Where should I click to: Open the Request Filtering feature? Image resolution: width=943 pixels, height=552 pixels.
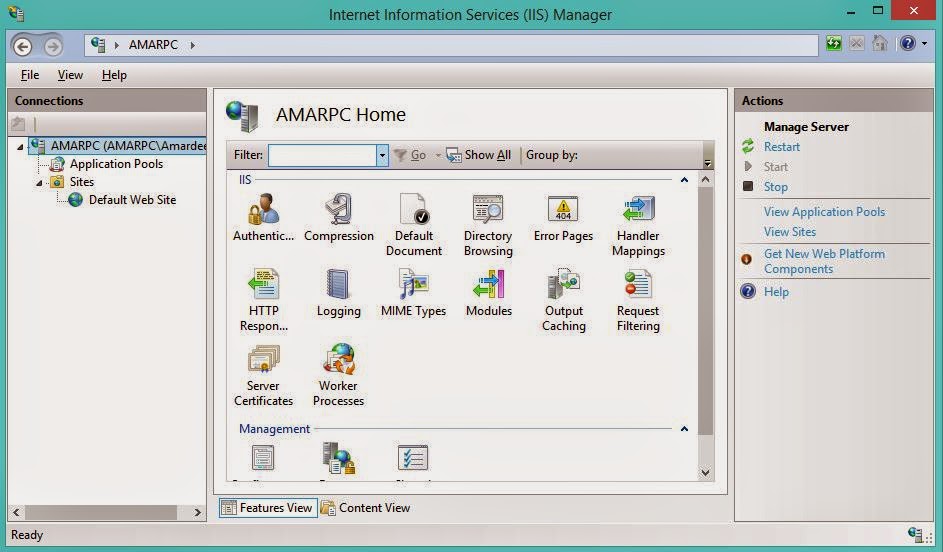coord(638,299)
